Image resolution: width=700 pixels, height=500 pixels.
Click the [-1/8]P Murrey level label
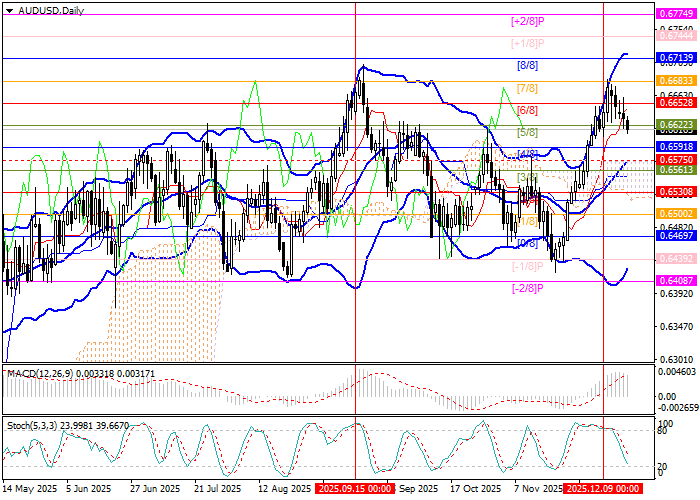[x=528, y=267]
